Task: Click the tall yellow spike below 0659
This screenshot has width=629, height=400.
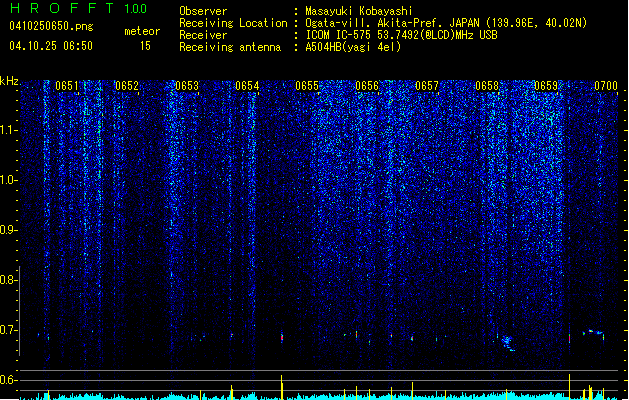Action: click(569, 387)
